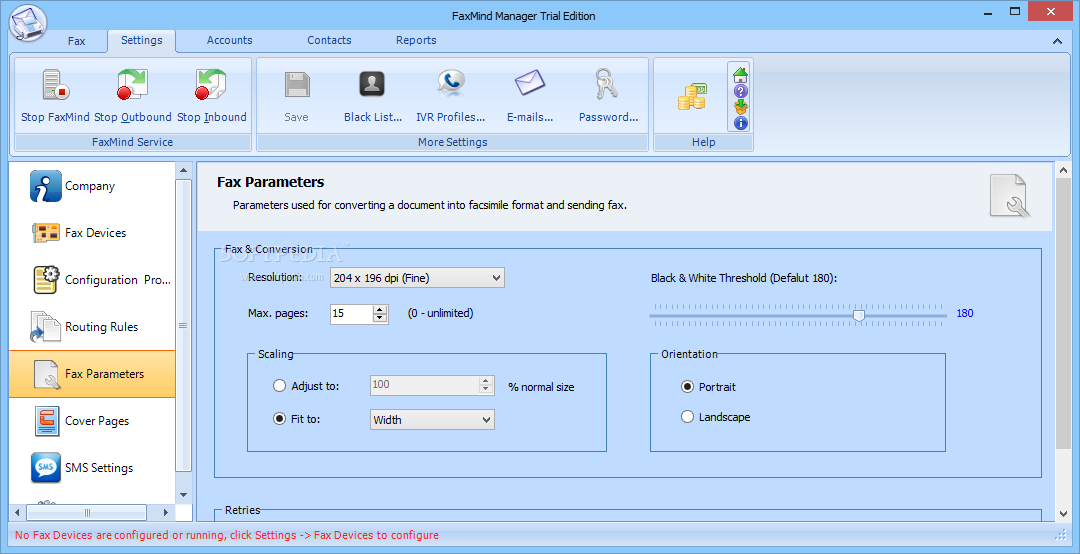The image size is (1080, 554).
Task: Click main panel scroll up arrow
Action: pyautogui.click(x=1063, y=170)
